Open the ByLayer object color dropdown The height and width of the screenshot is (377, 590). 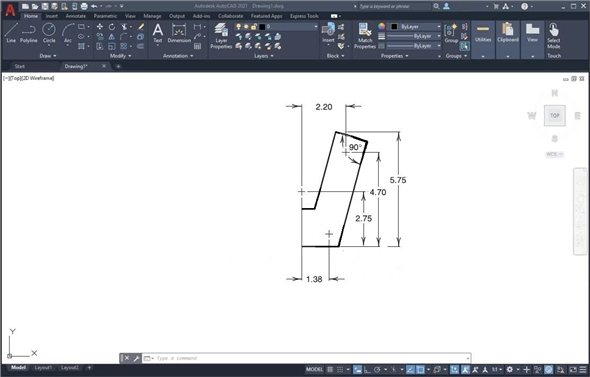tap(415, 27)
